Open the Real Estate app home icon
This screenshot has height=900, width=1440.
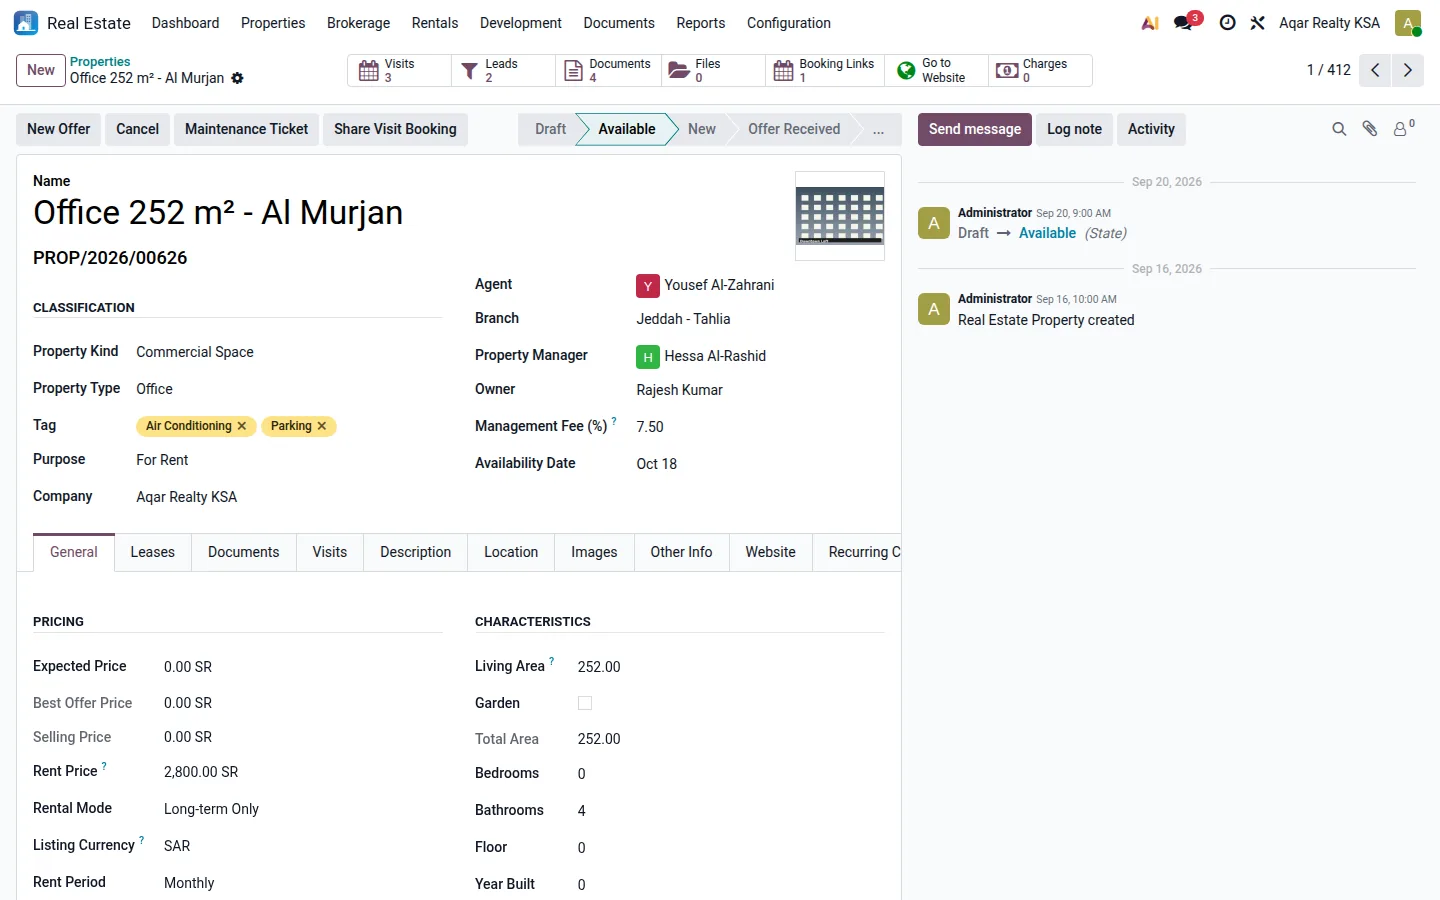click(26, 23)
